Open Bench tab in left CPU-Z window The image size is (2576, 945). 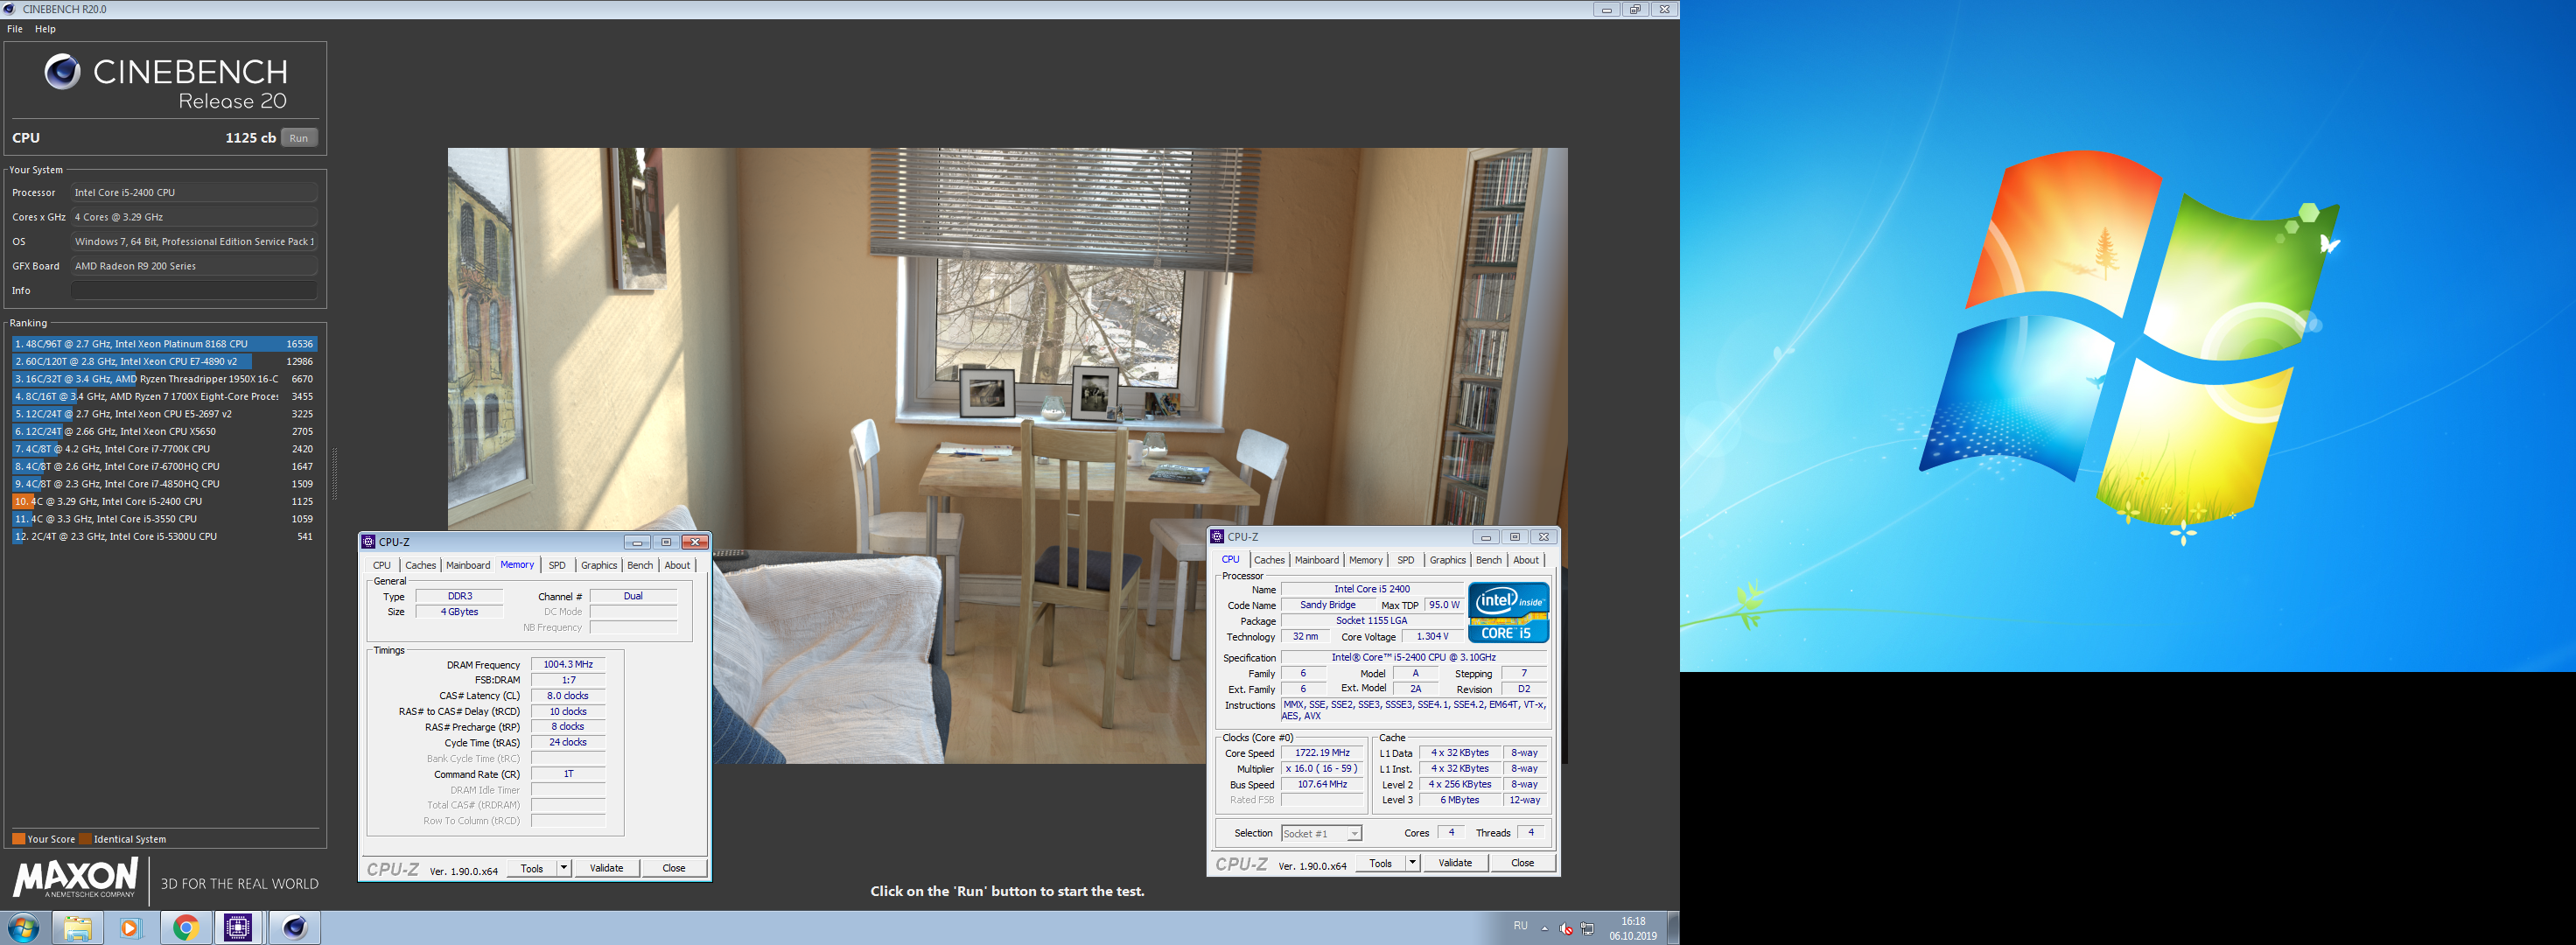[640, 565]
